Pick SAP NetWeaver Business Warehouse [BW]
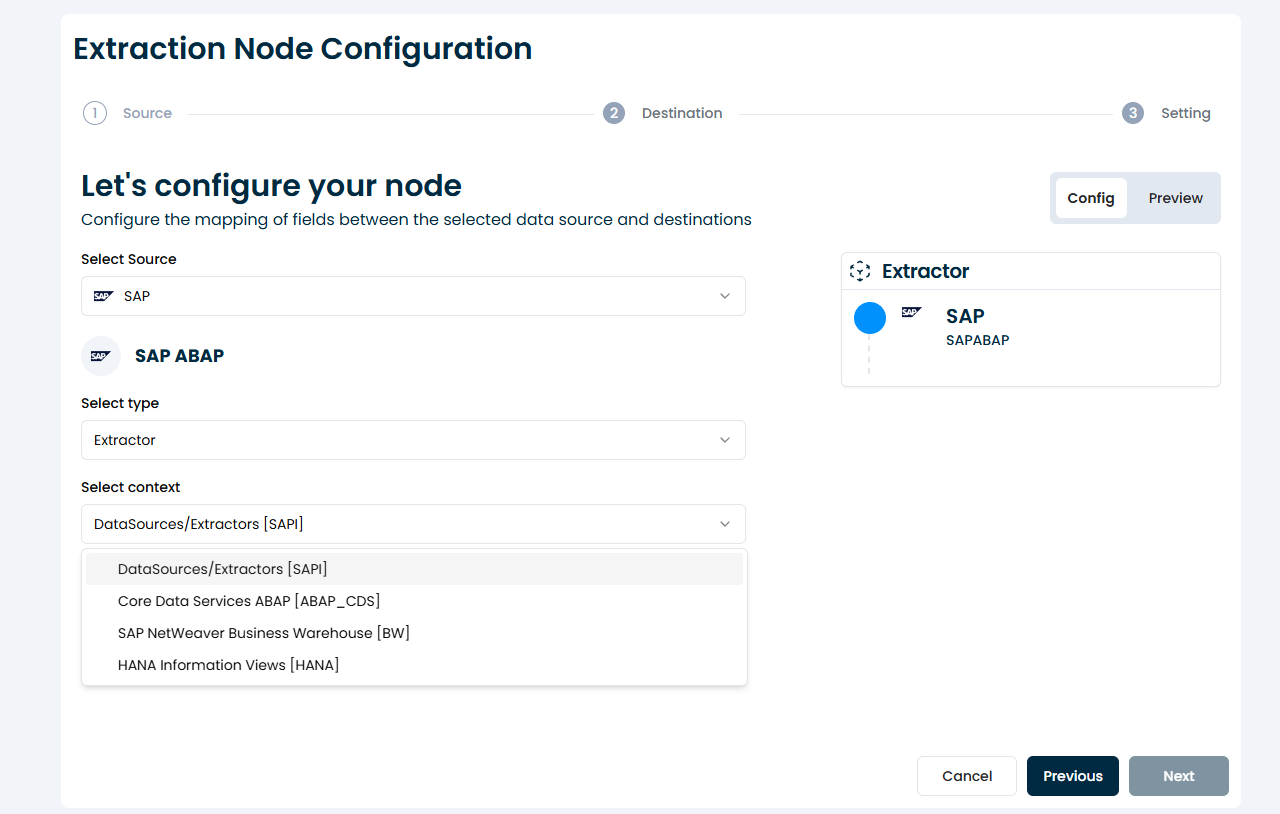 click(264, 633)
